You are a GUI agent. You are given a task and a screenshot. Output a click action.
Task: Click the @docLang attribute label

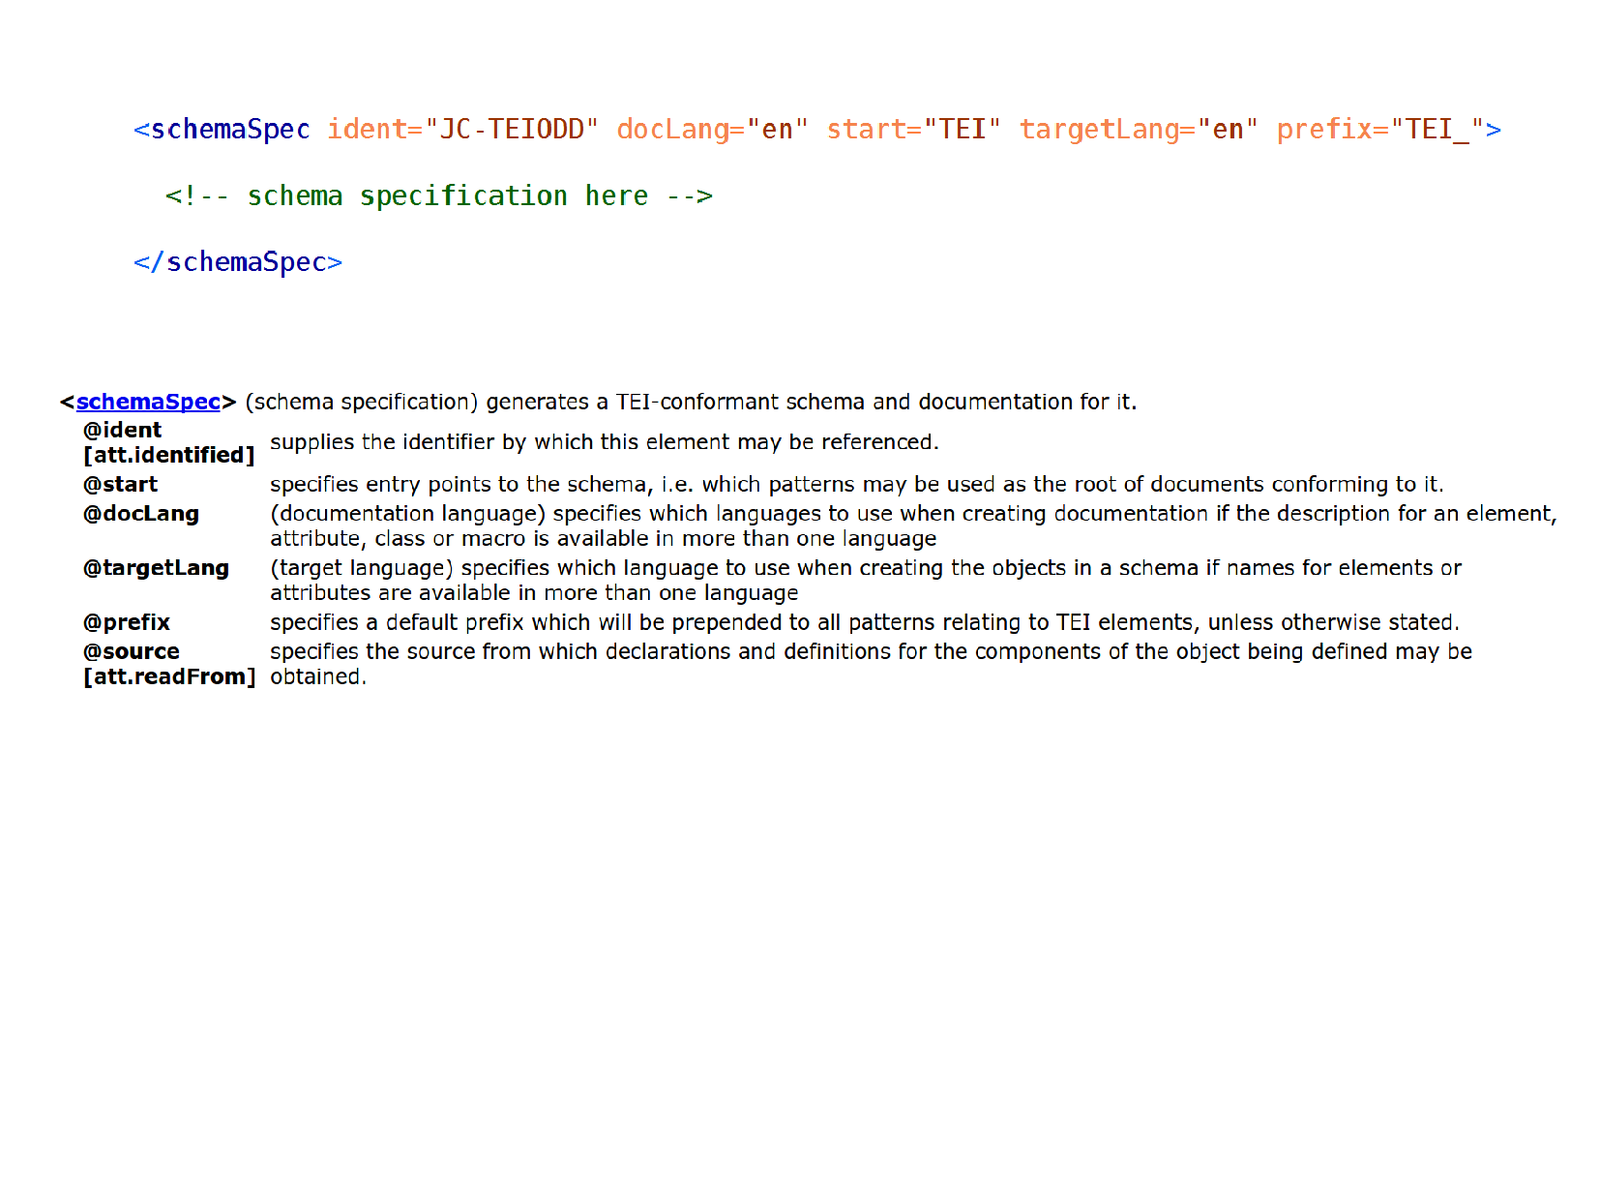point(141,514)
